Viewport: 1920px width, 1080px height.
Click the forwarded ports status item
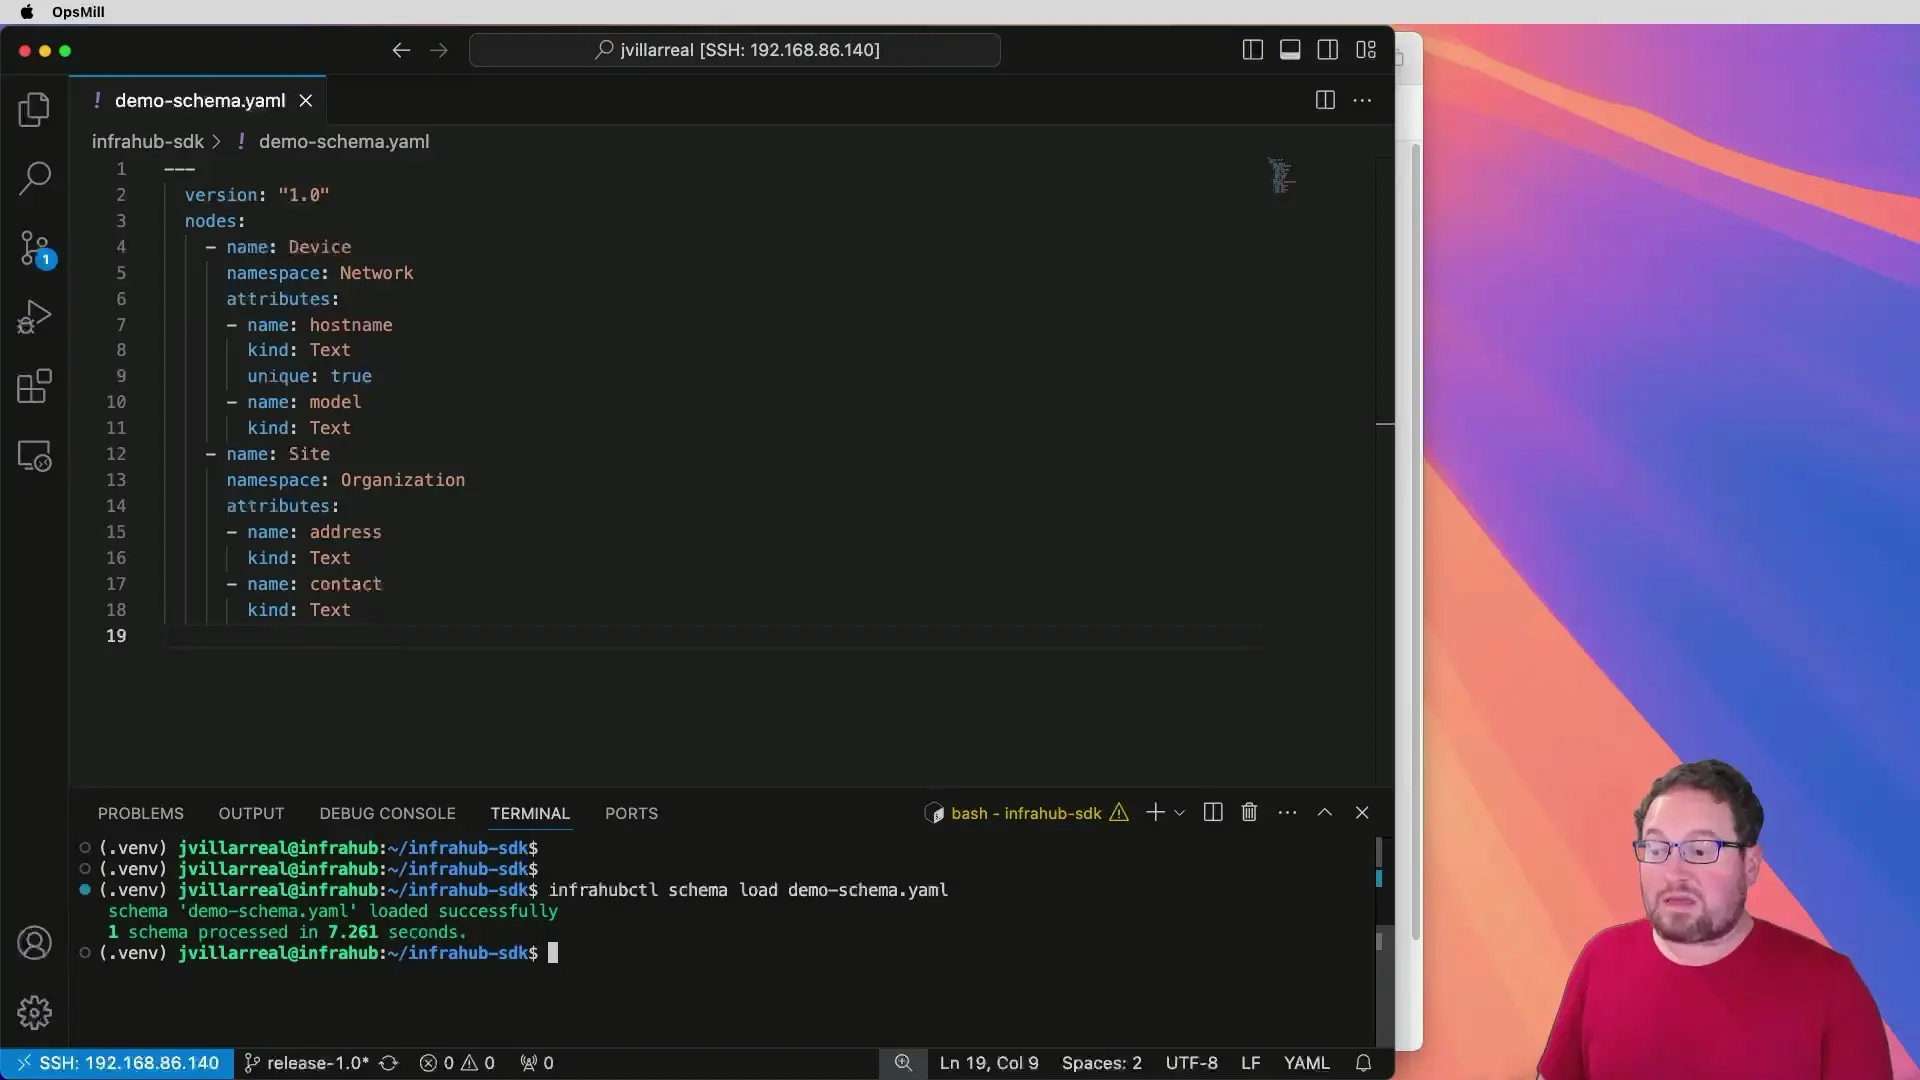coord(537,1063)
